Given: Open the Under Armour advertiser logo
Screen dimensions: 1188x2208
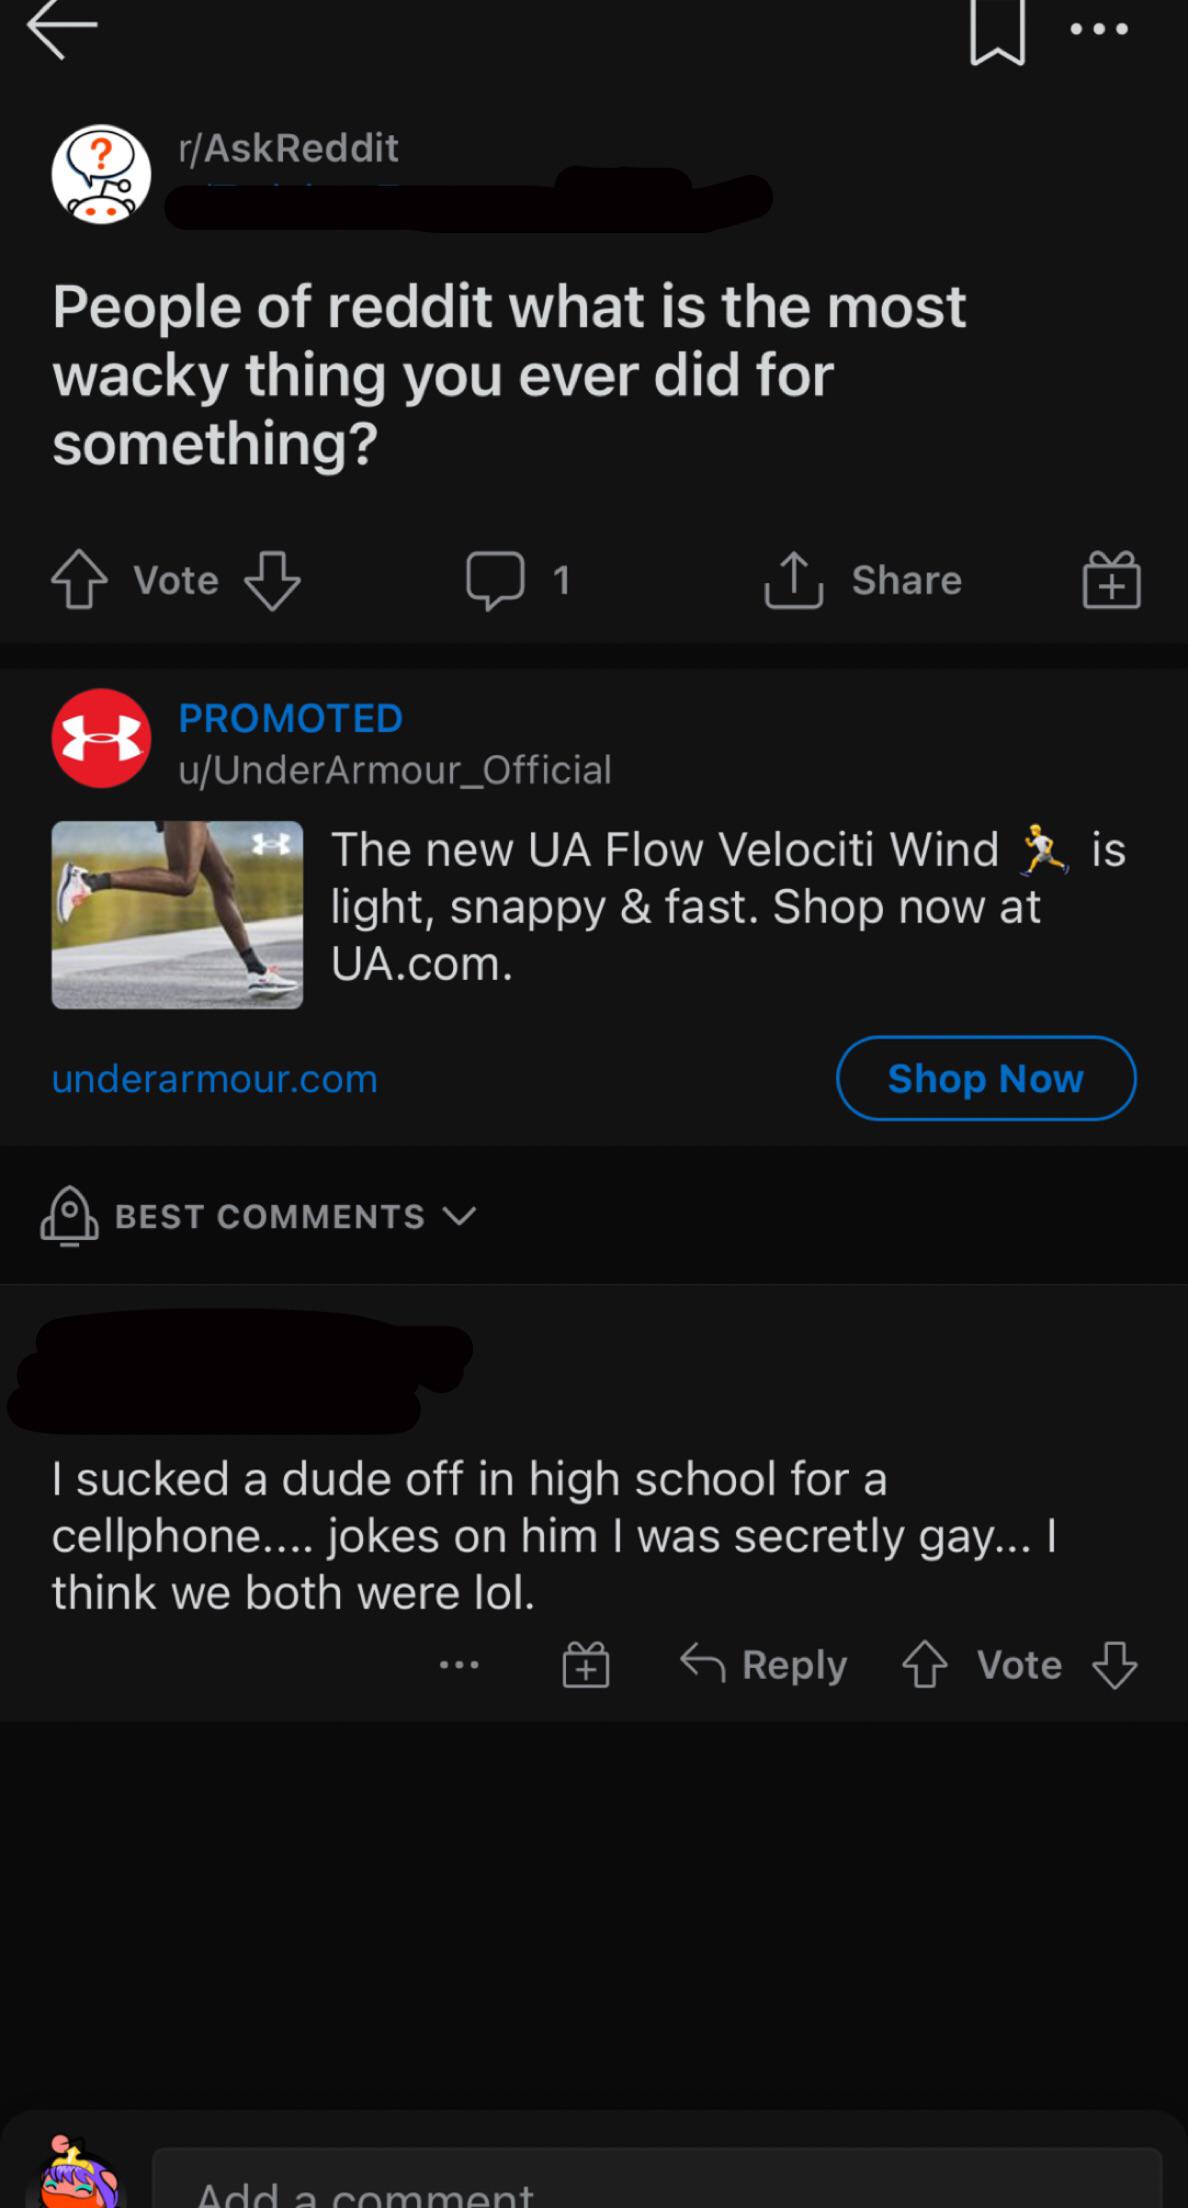Looking at the screenshot, I should coord(101,738).
